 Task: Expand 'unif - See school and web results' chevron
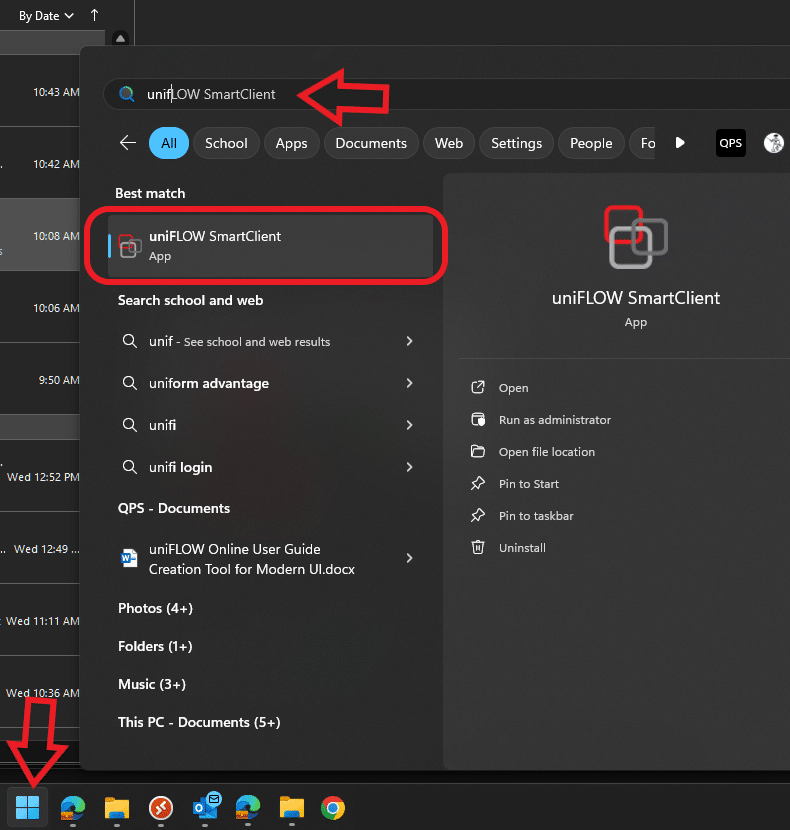[409, 341]
